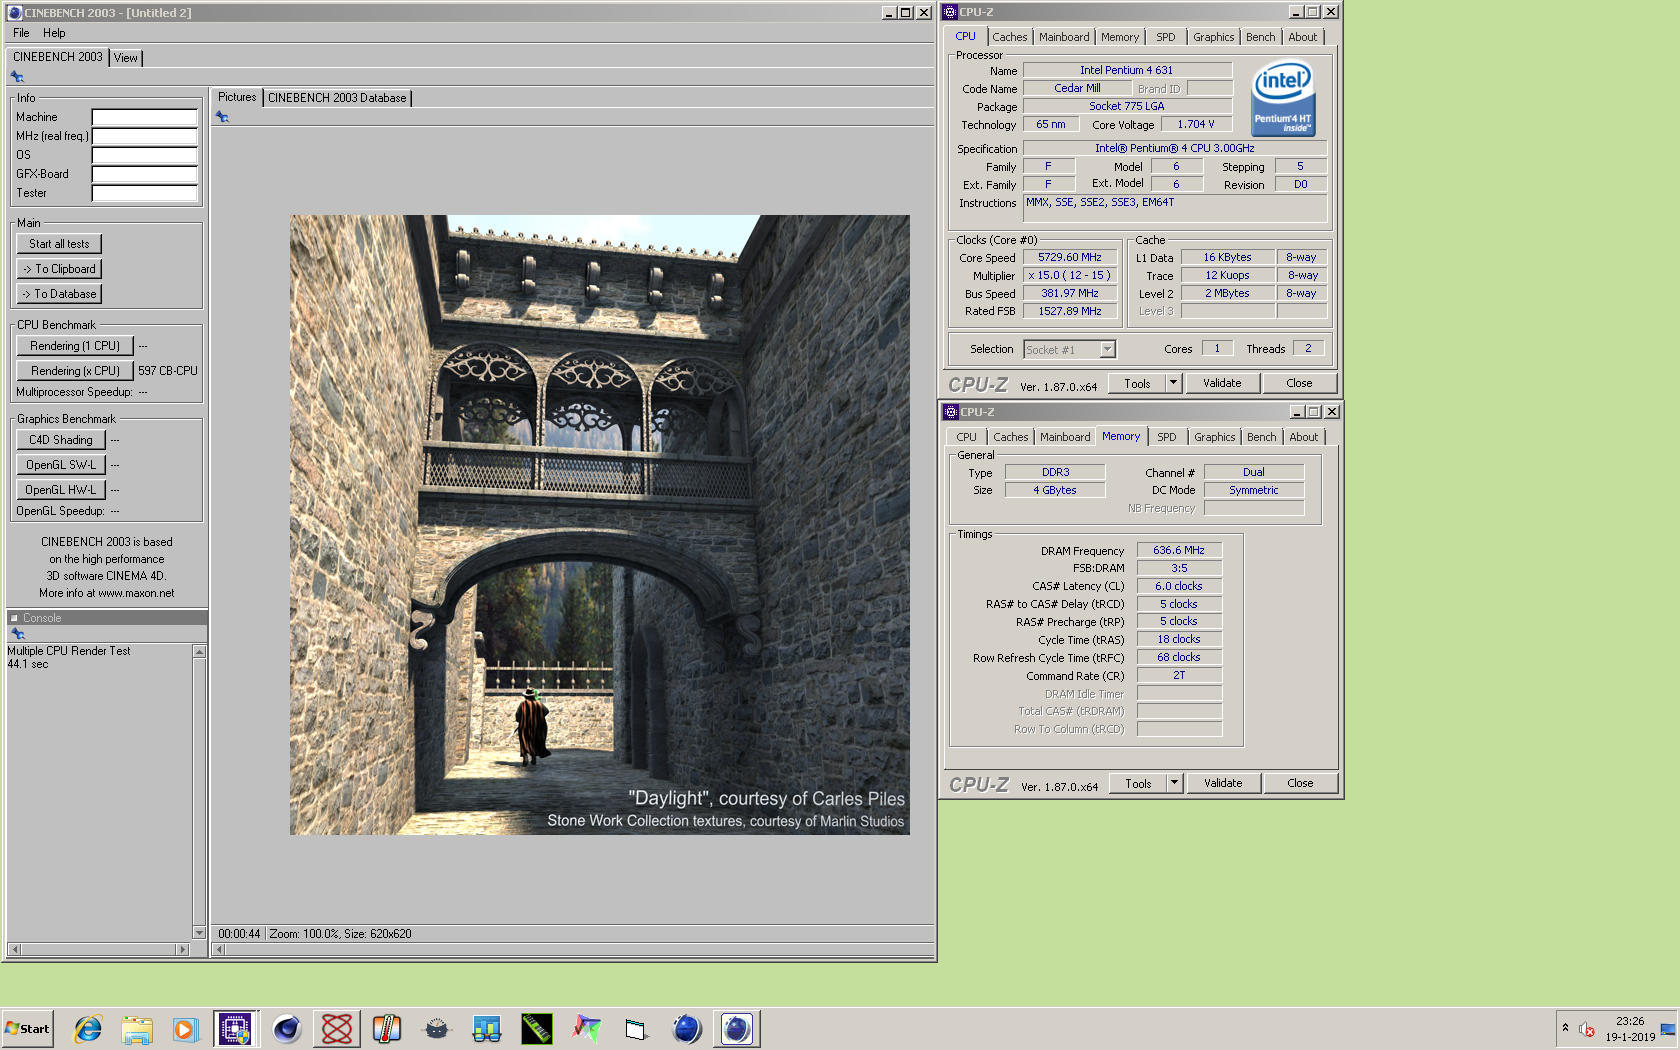Switch to CPU tab in lower CPU-Z window
1680x1050 pixels.
point(967,437)
